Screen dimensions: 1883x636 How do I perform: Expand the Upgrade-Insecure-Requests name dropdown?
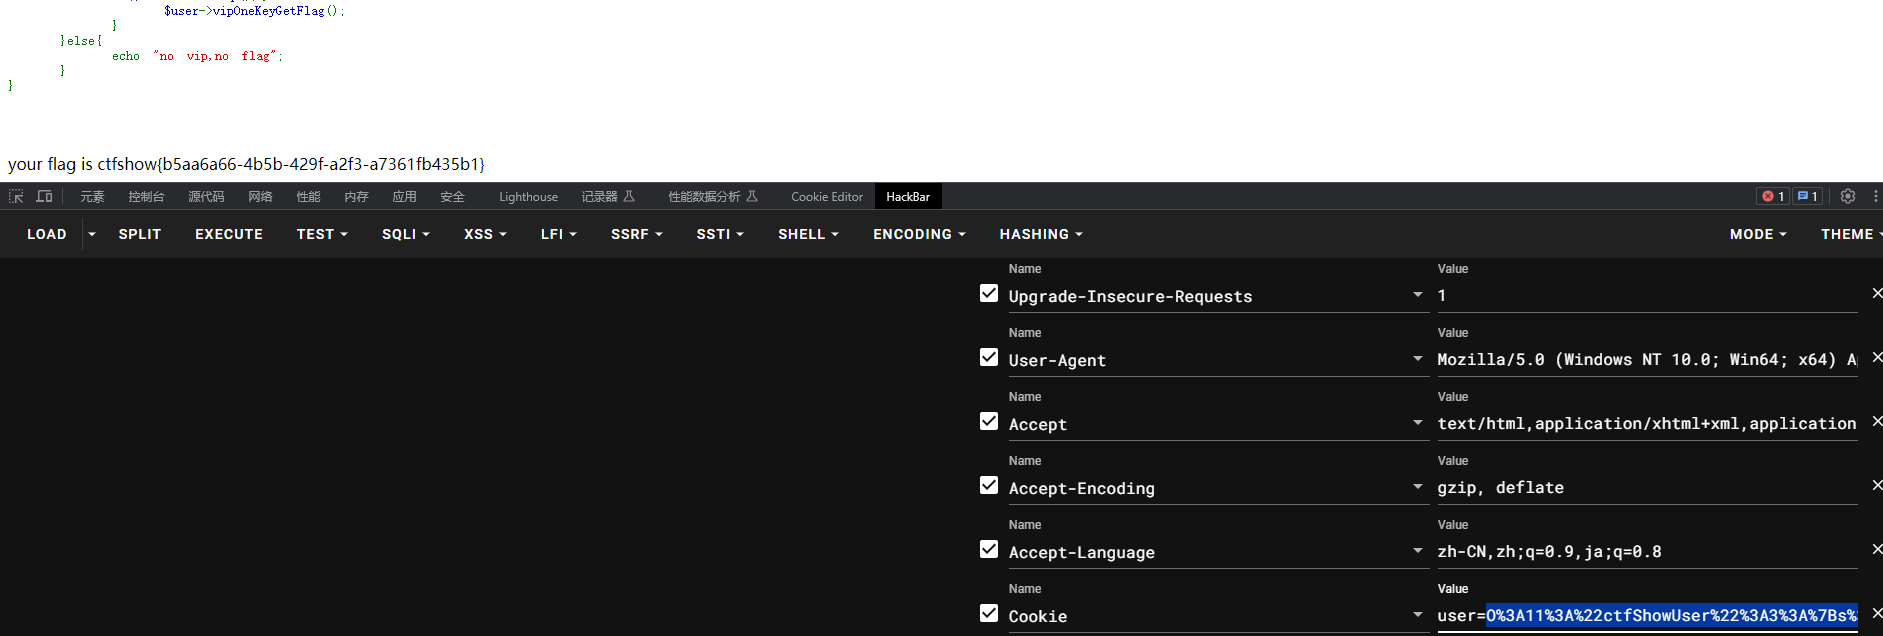click(1417, 295)
